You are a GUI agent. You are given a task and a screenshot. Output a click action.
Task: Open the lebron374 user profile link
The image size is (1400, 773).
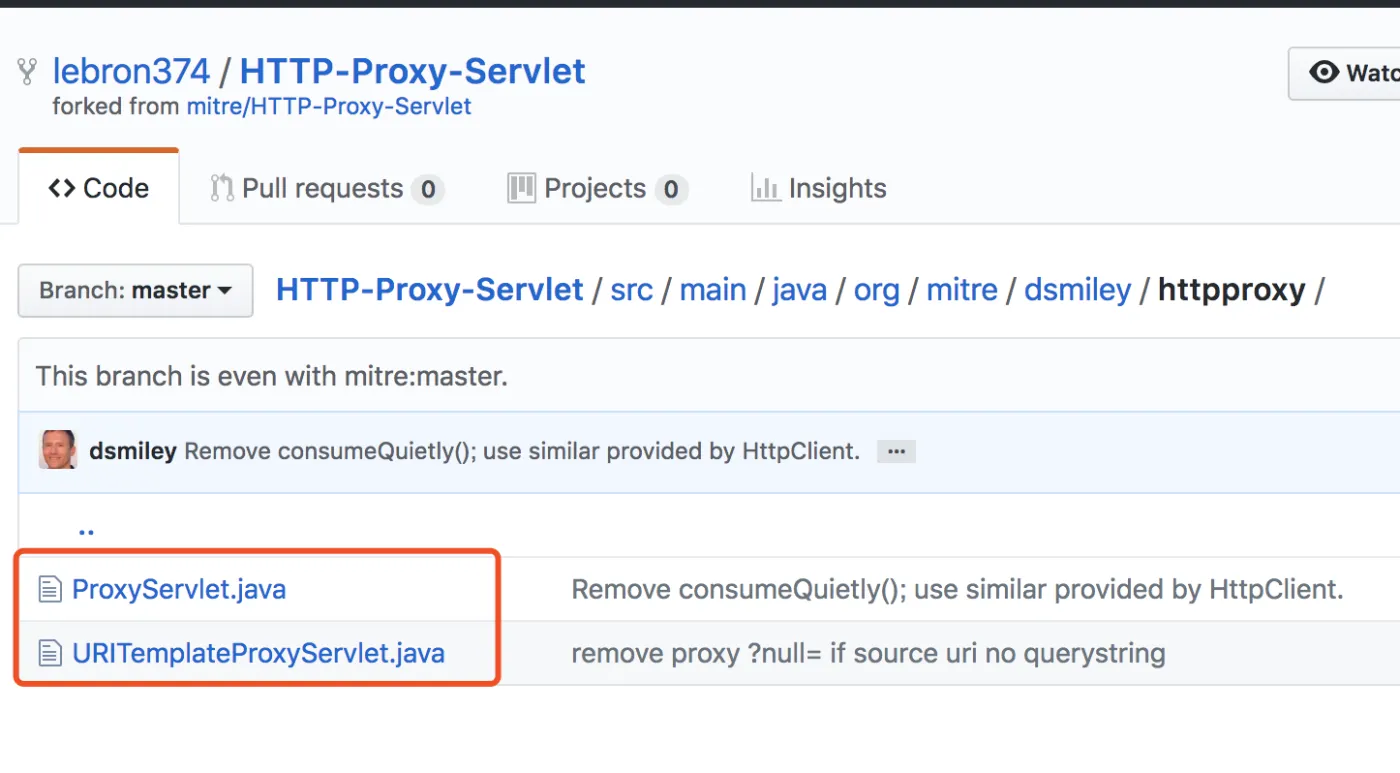point(131,71)
